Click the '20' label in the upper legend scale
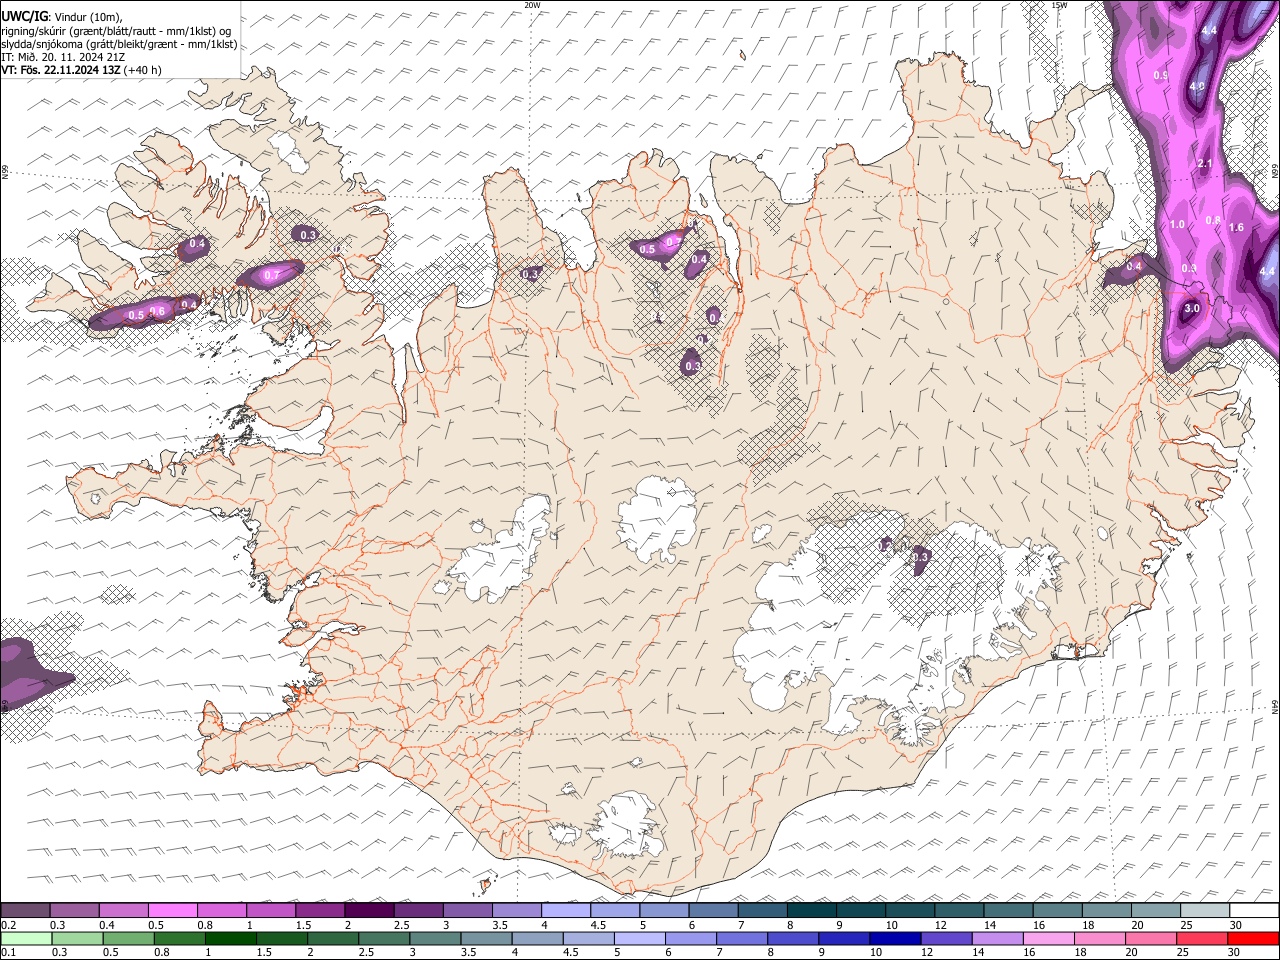Viewport: 1280px width, 960px height. pyautogui.click(x=1137, y=925)
